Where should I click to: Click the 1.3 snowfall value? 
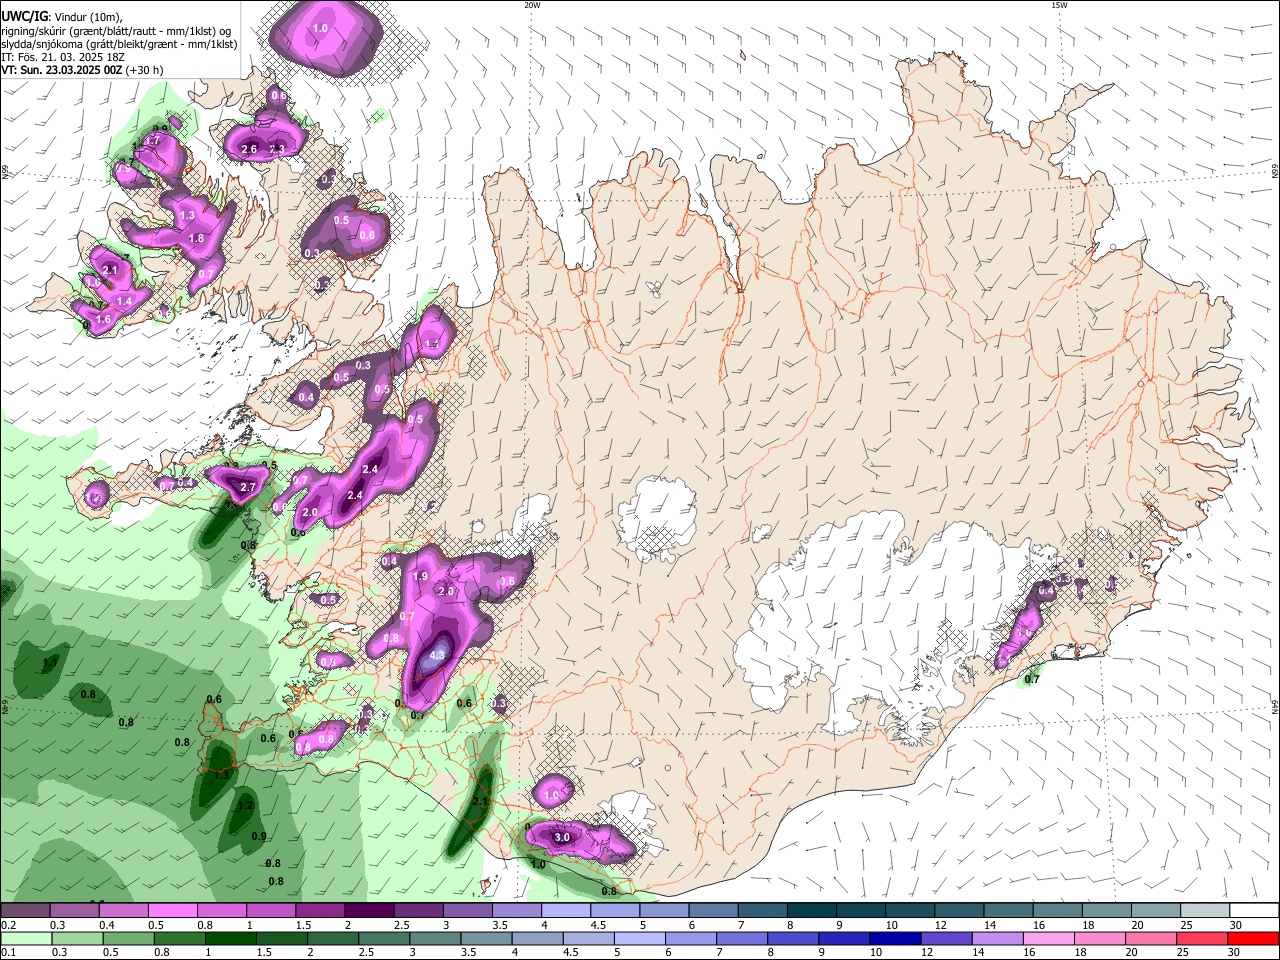(187, 216)
